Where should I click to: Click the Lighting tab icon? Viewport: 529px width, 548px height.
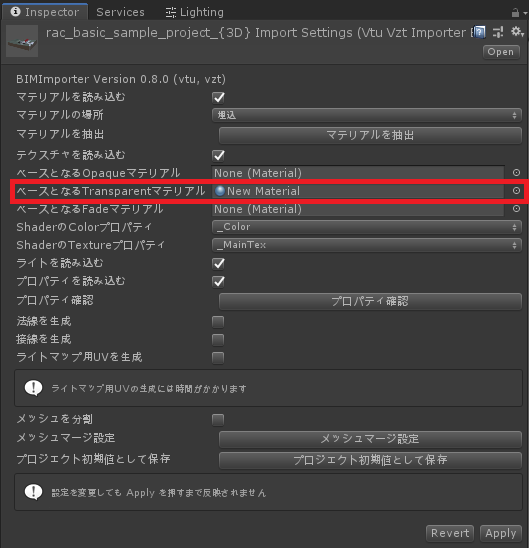171,13
